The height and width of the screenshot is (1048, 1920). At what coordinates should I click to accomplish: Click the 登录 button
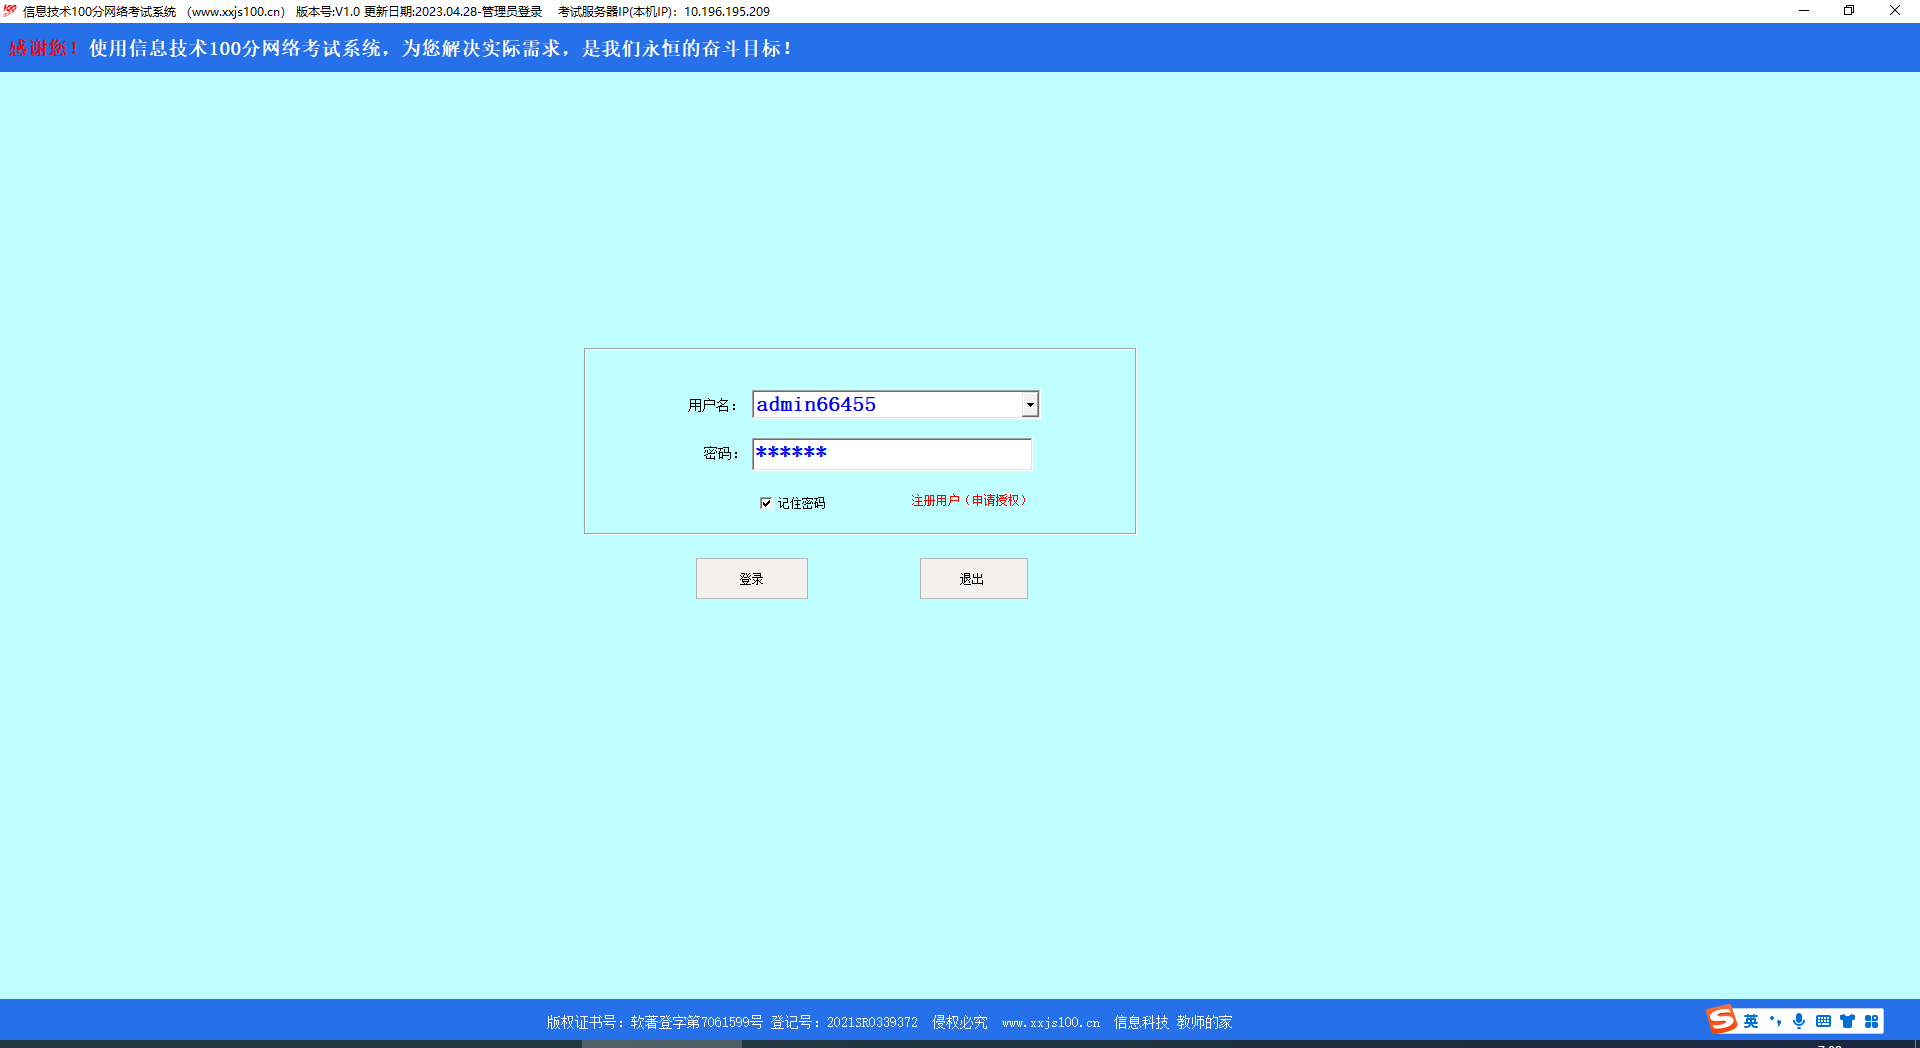coord(752,579)
